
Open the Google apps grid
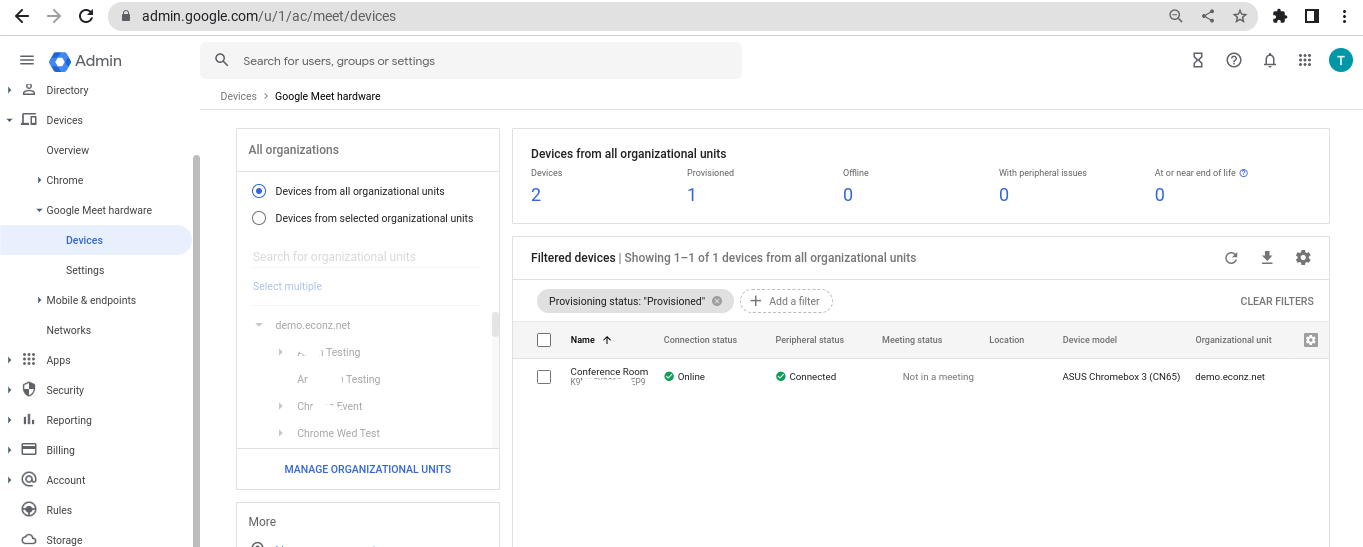pyautogui.click(x=1305, y=60)
